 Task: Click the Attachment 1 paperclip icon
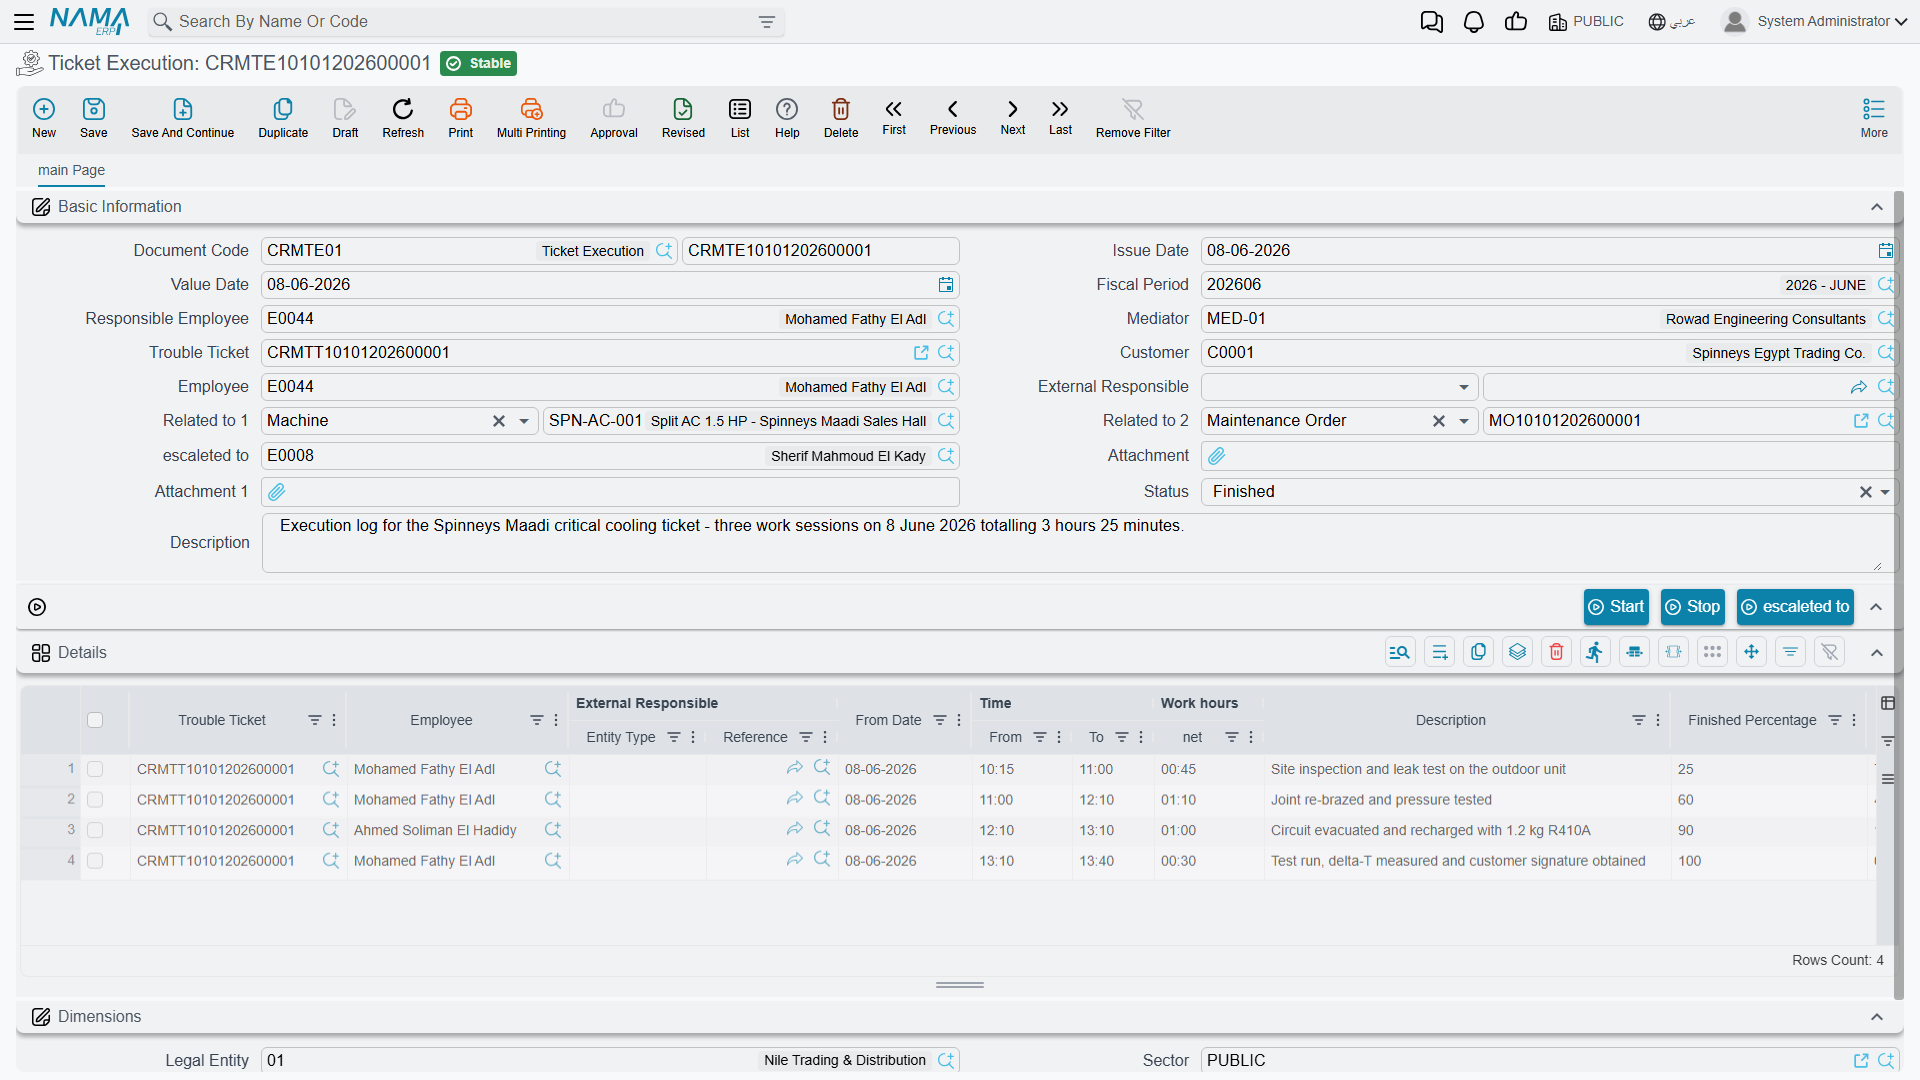point(277,492)
